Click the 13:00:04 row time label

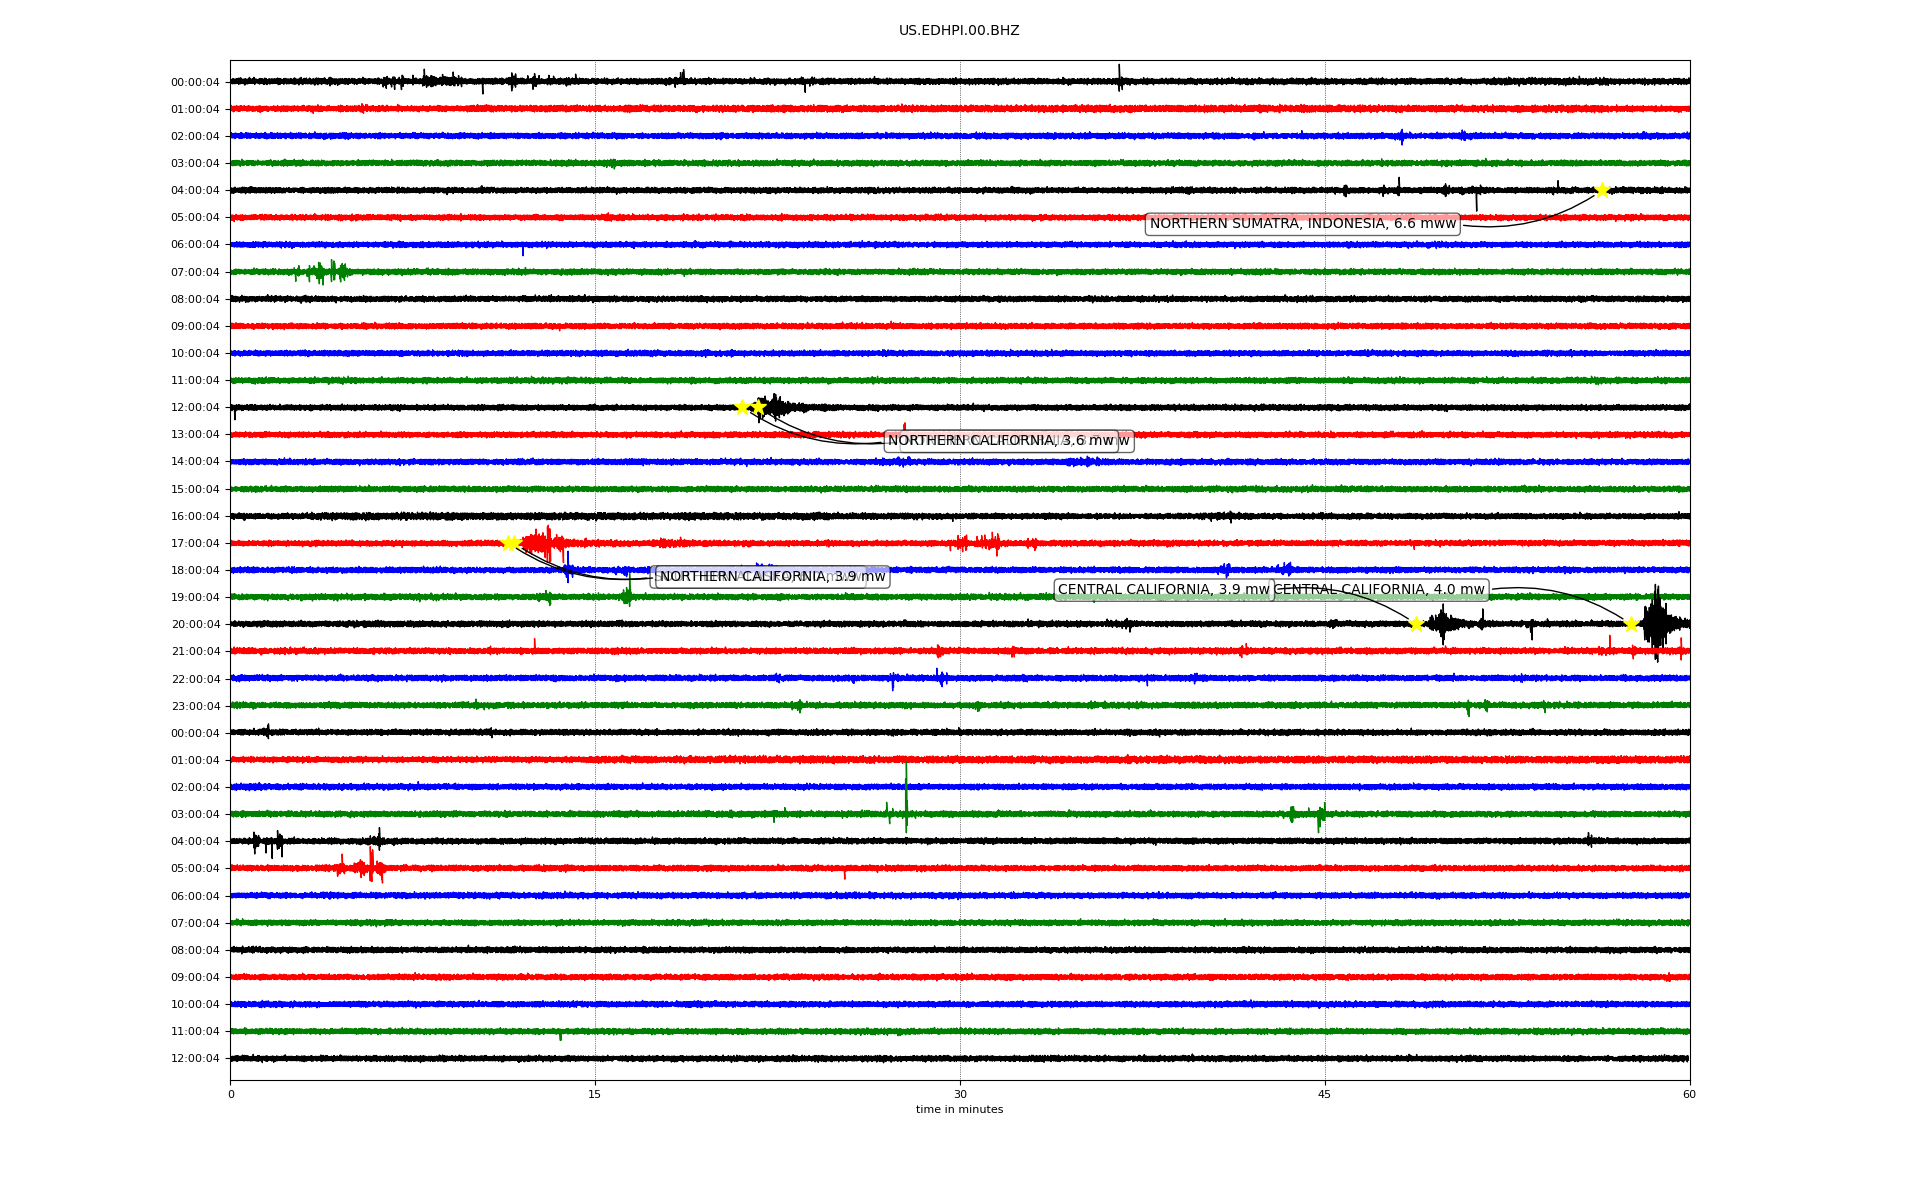(x=195, y=435)
